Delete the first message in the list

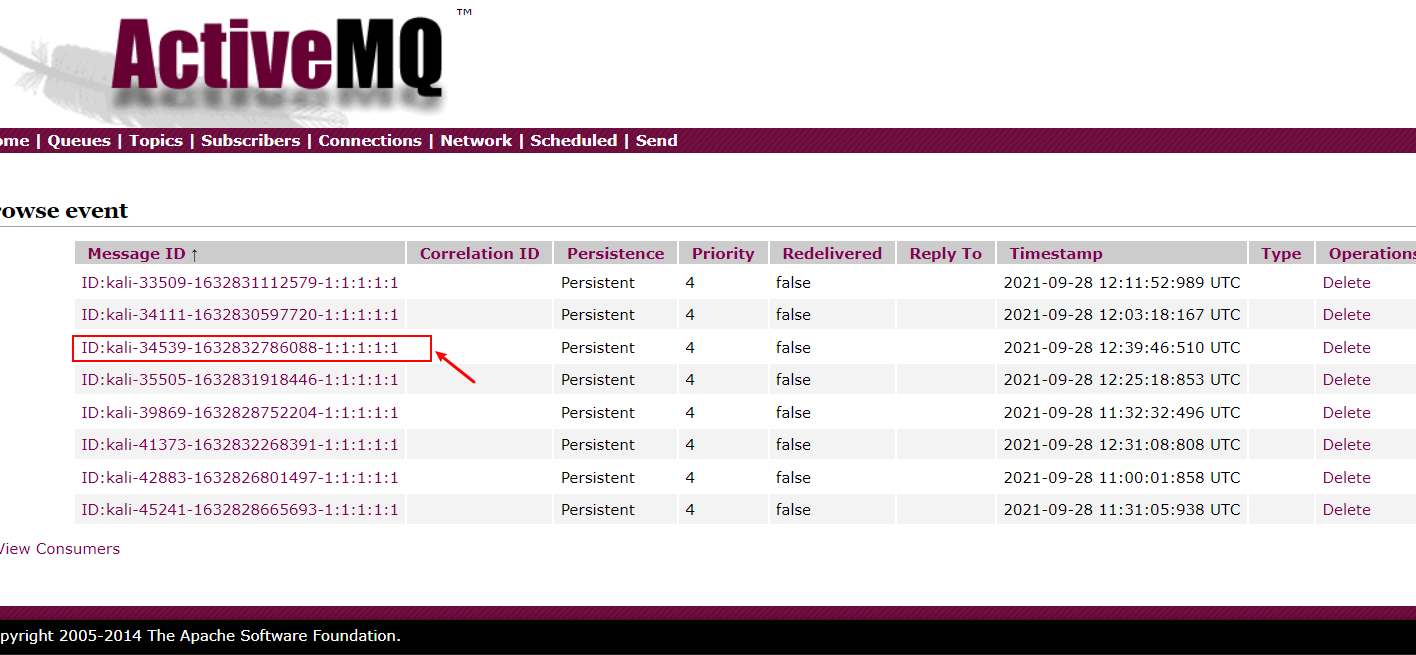click(1346, 283)
